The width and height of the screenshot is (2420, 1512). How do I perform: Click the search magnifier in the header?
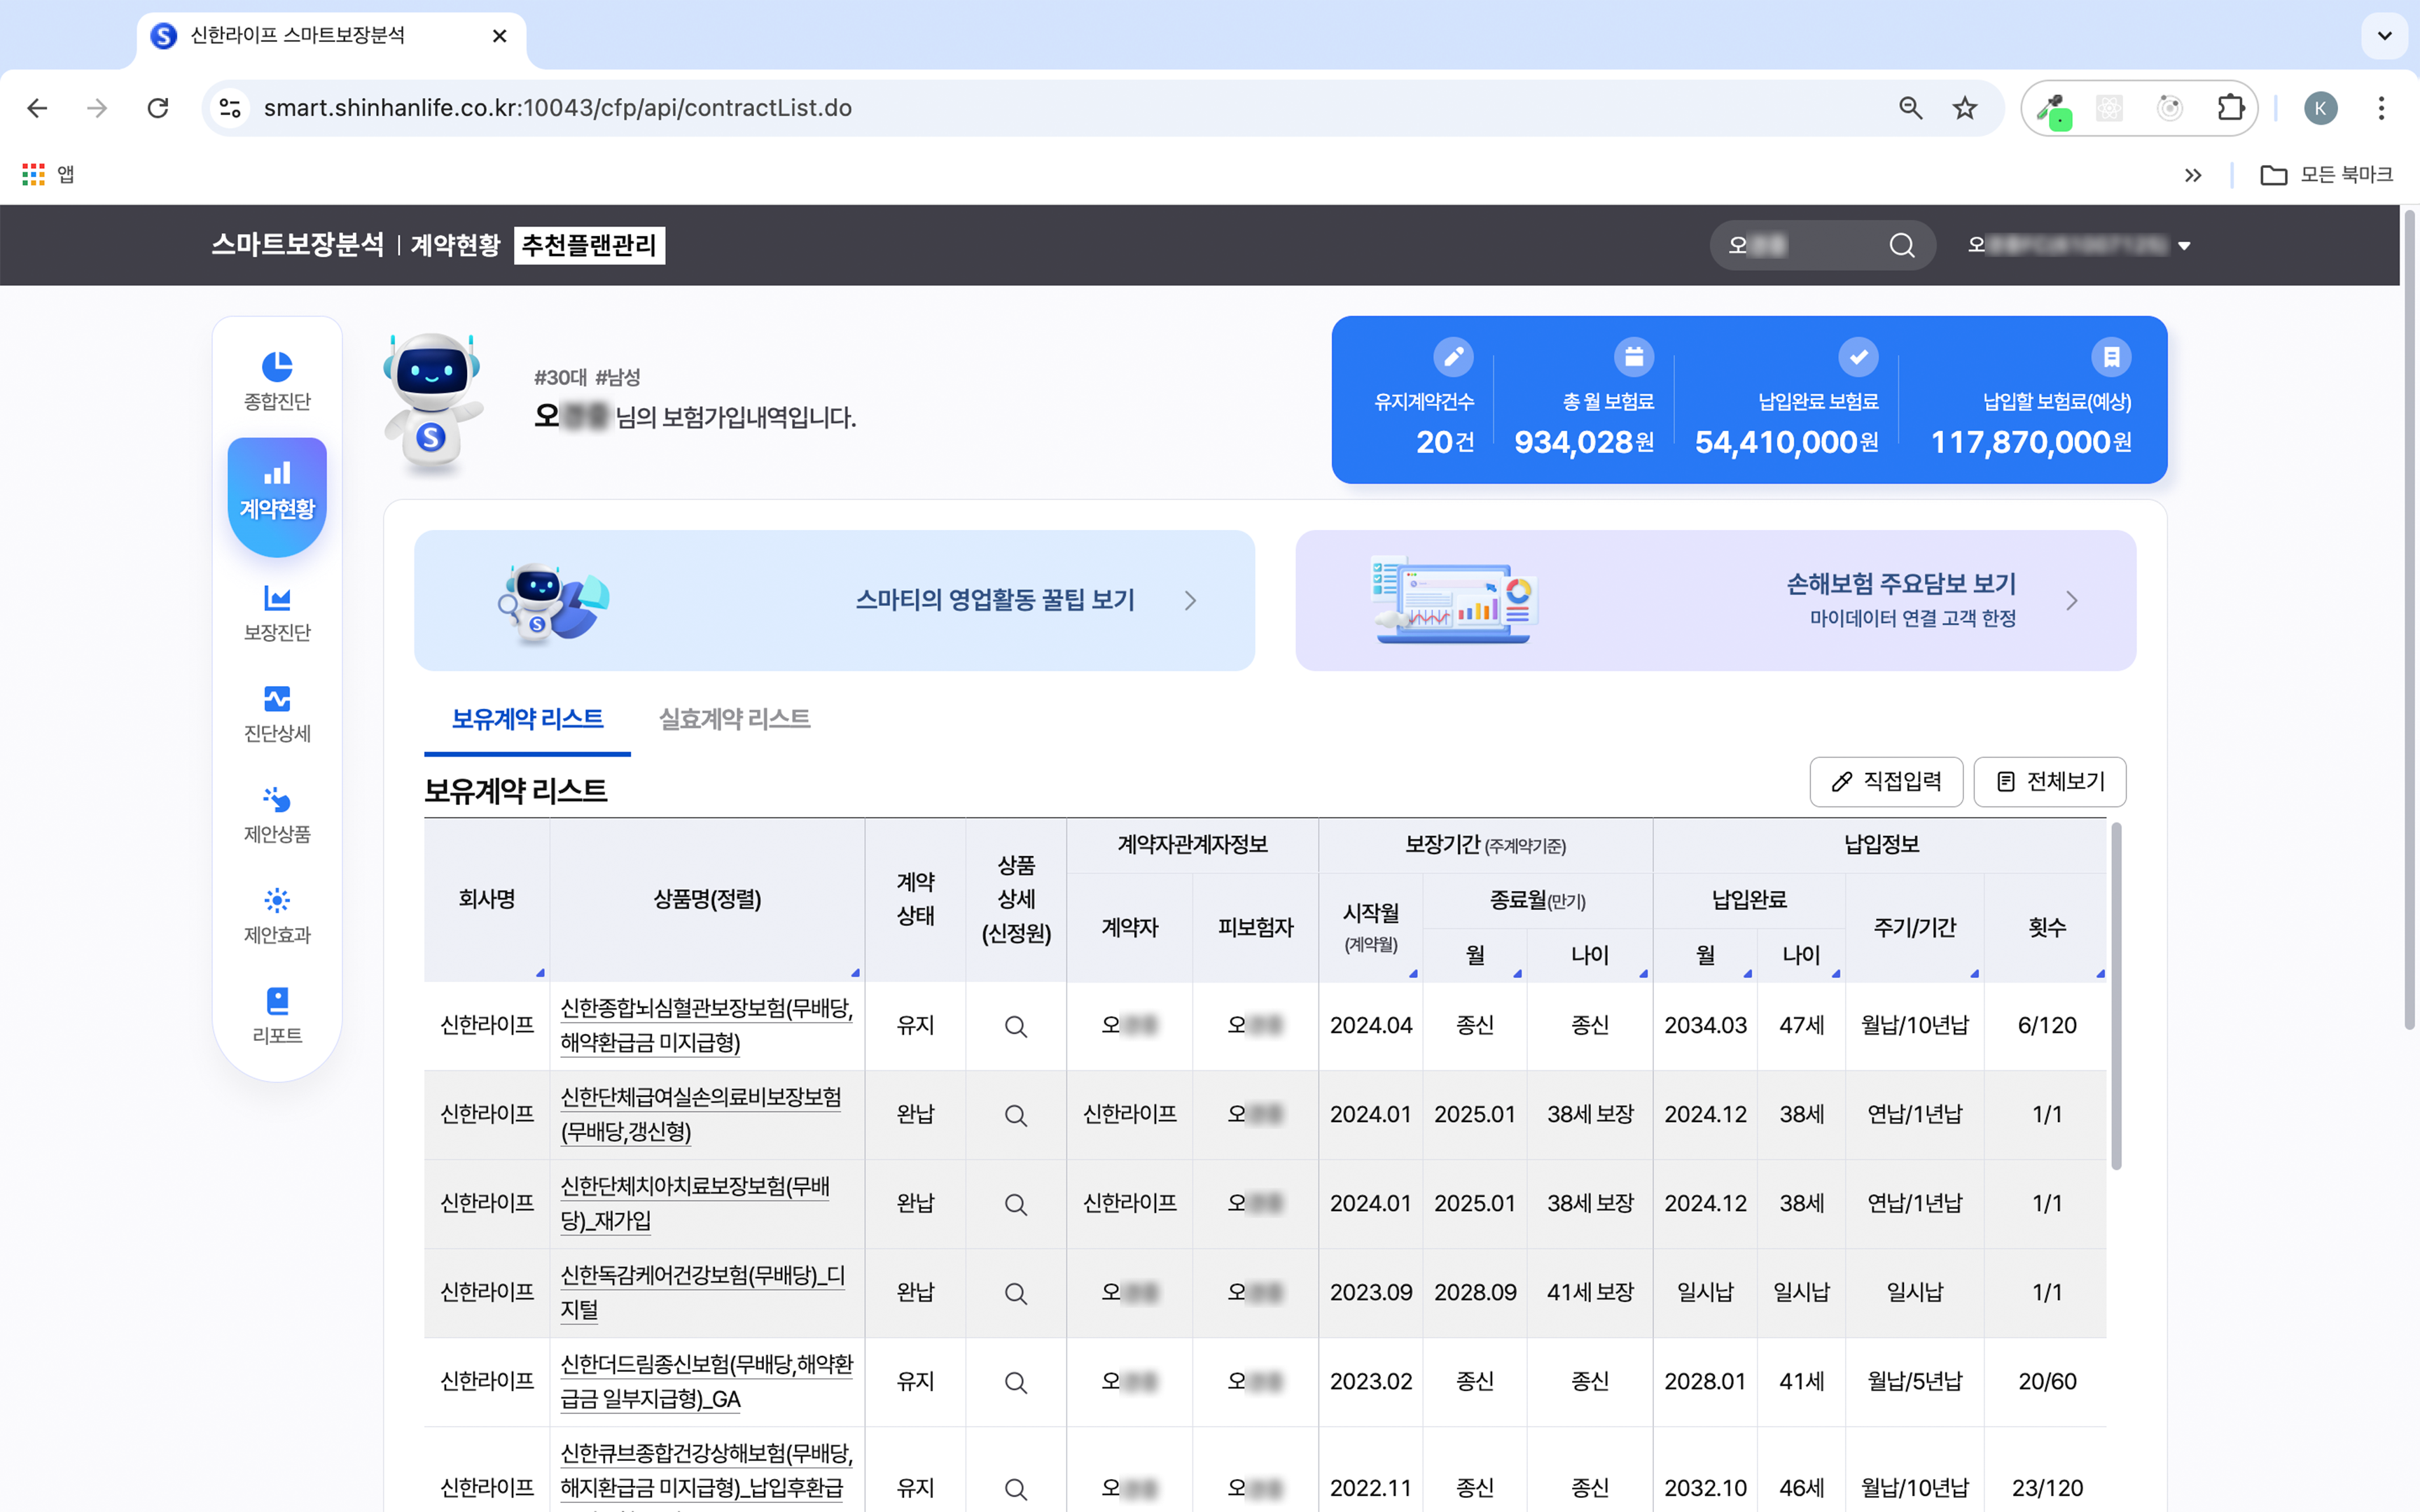pyautogui.click(x=1901, y=245)
